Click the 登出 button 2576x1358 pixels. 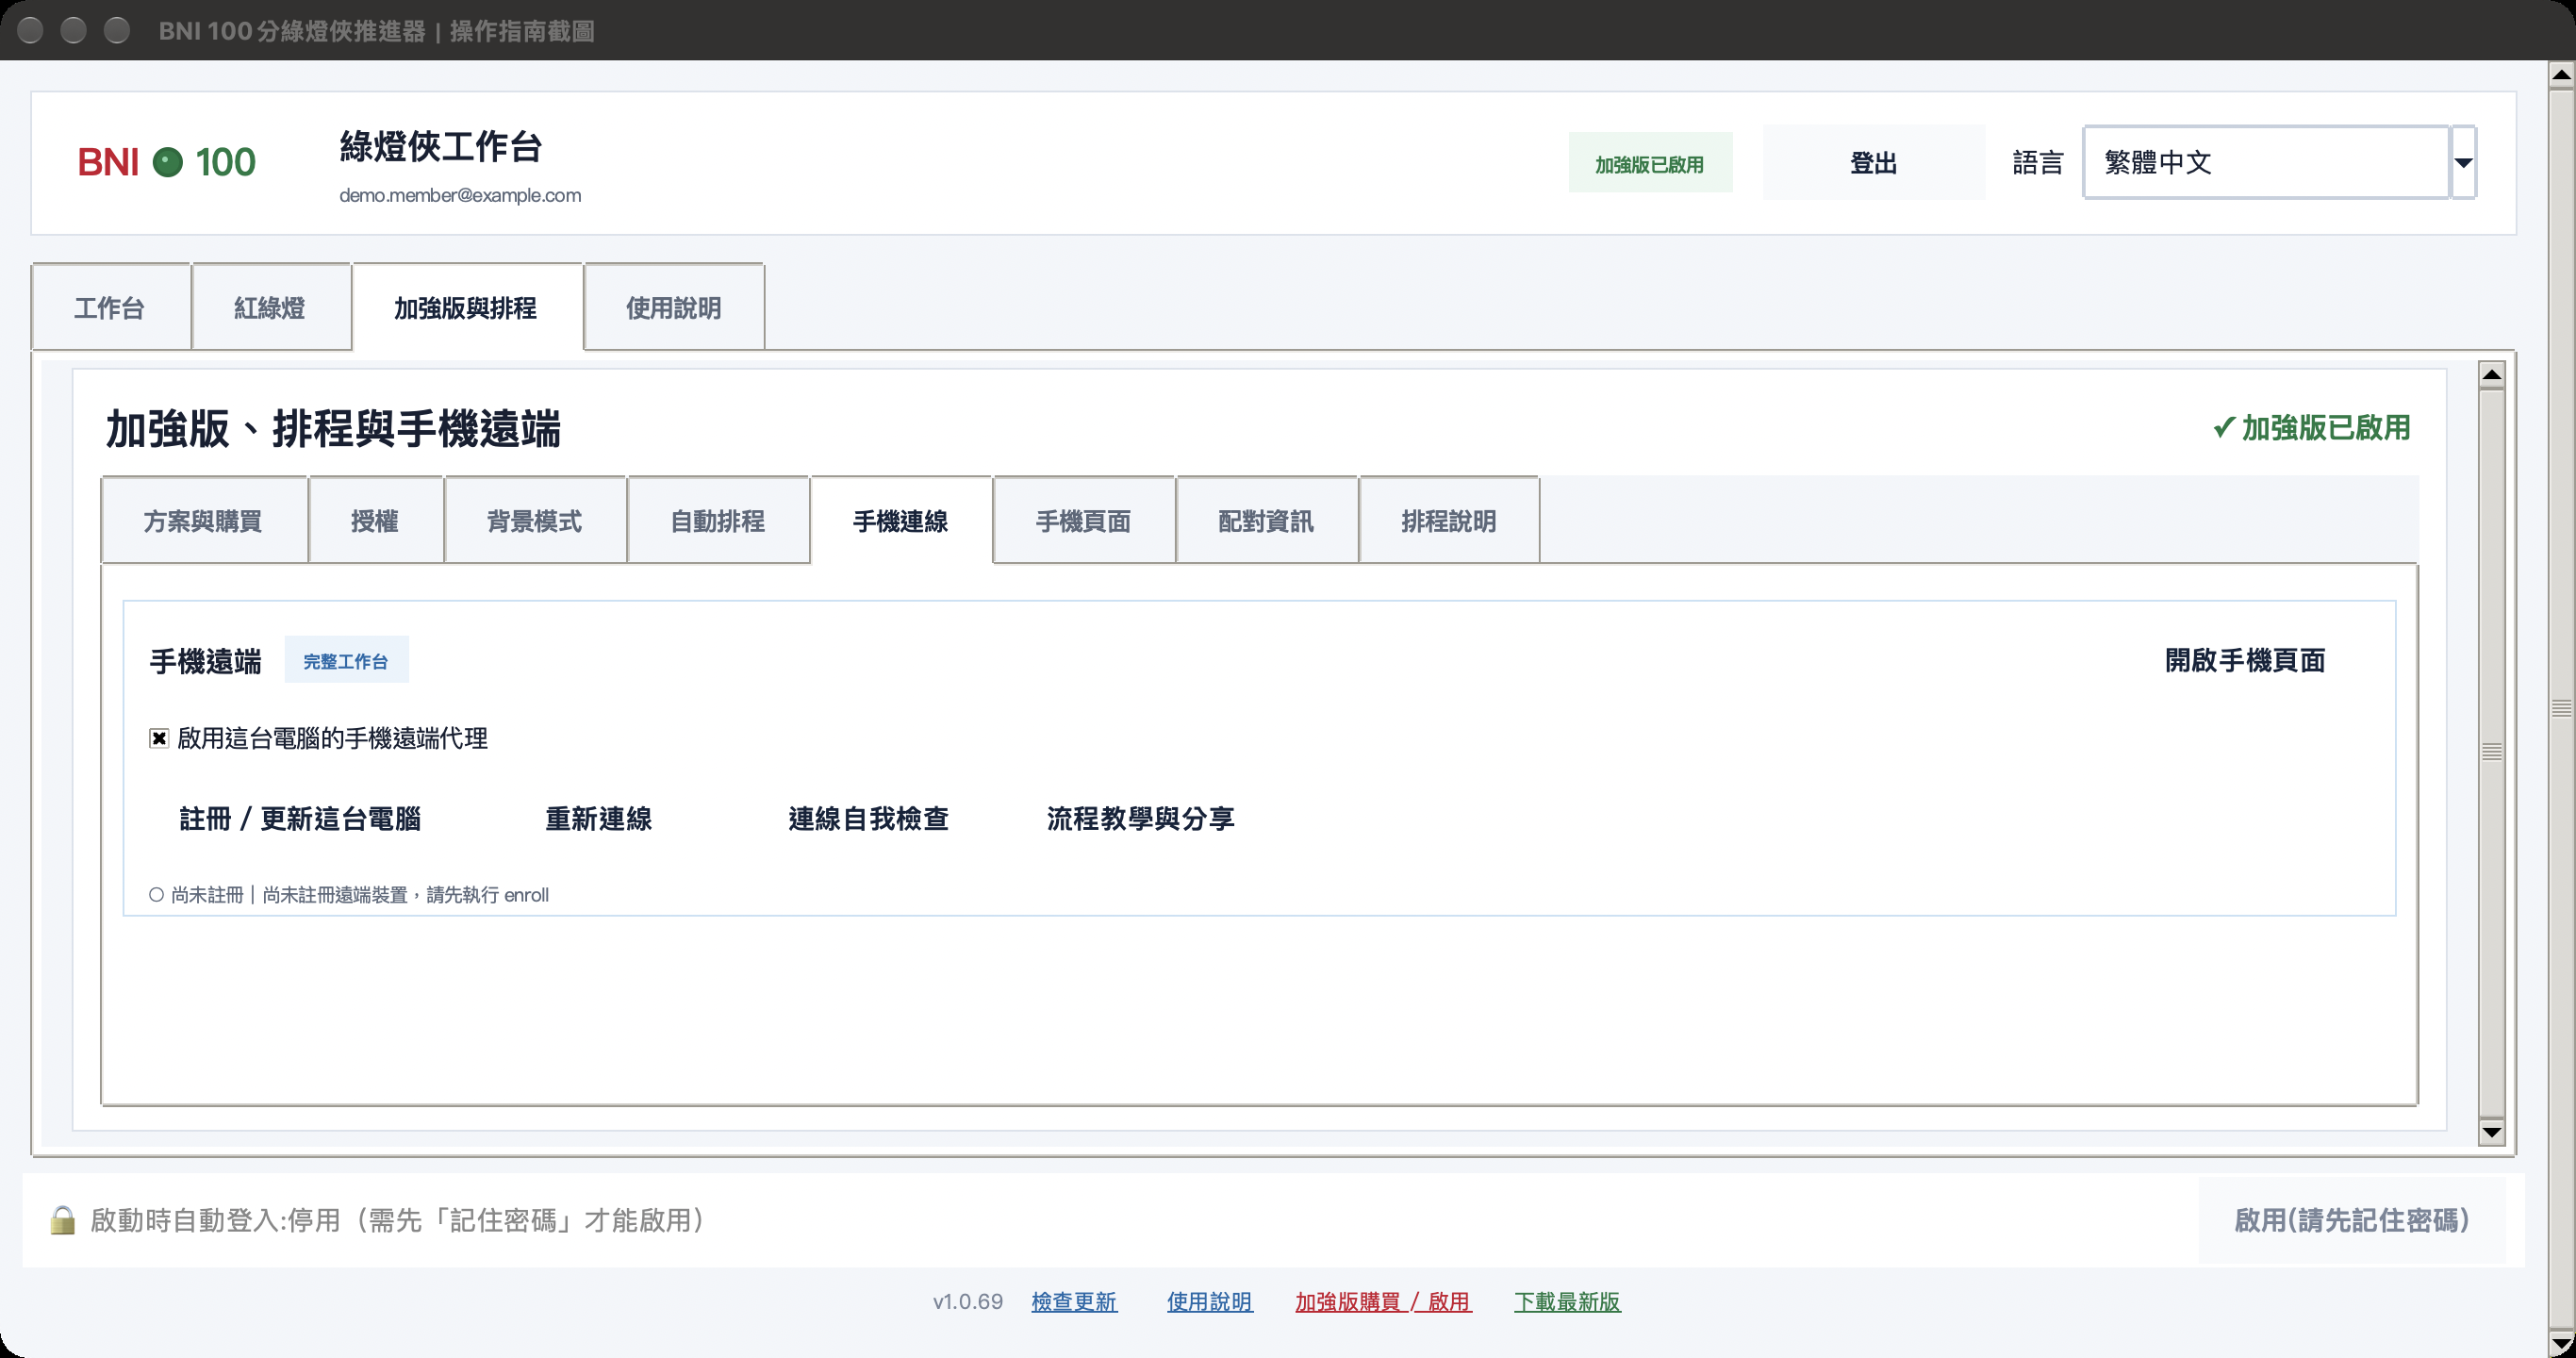[x=1874, y=162]
